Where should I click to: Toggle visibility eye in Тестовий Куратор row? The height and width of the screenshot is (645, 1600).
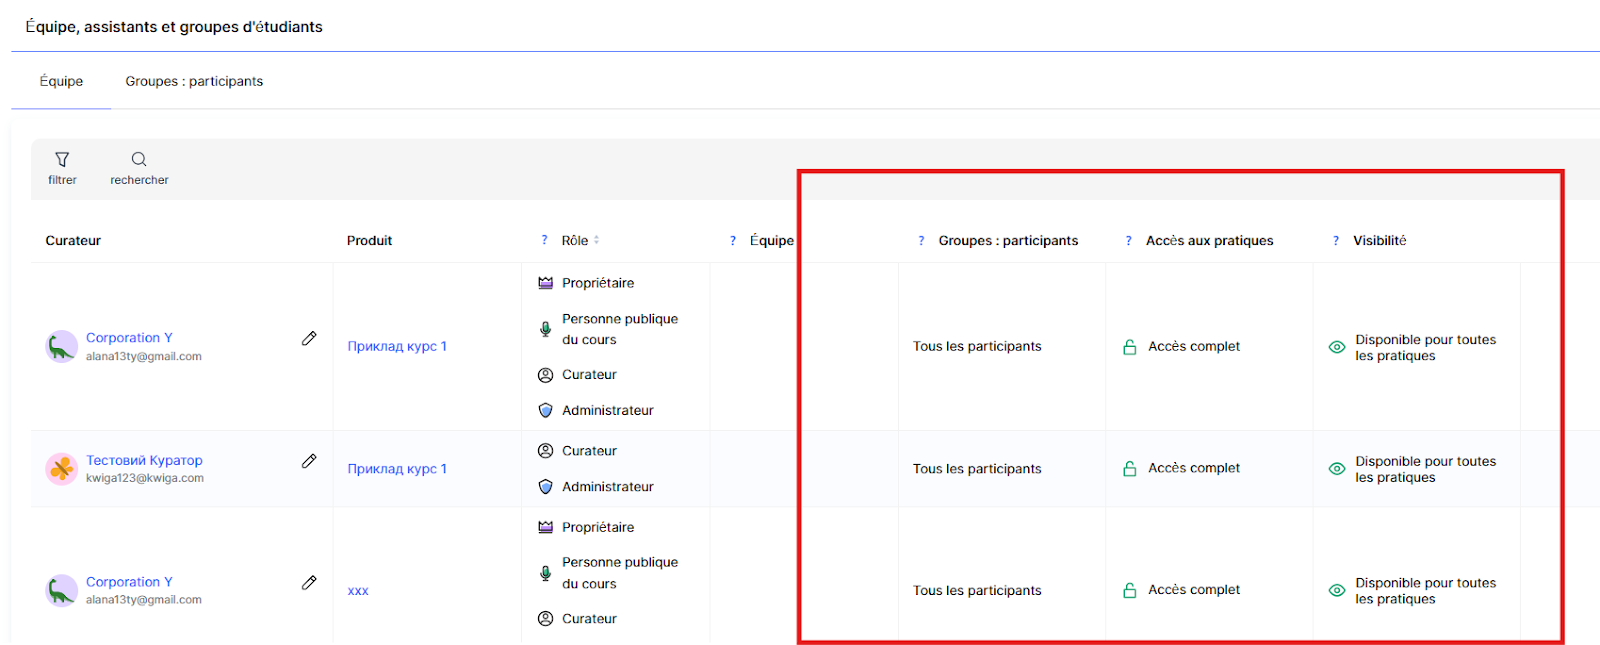[x=1336, y=469]
